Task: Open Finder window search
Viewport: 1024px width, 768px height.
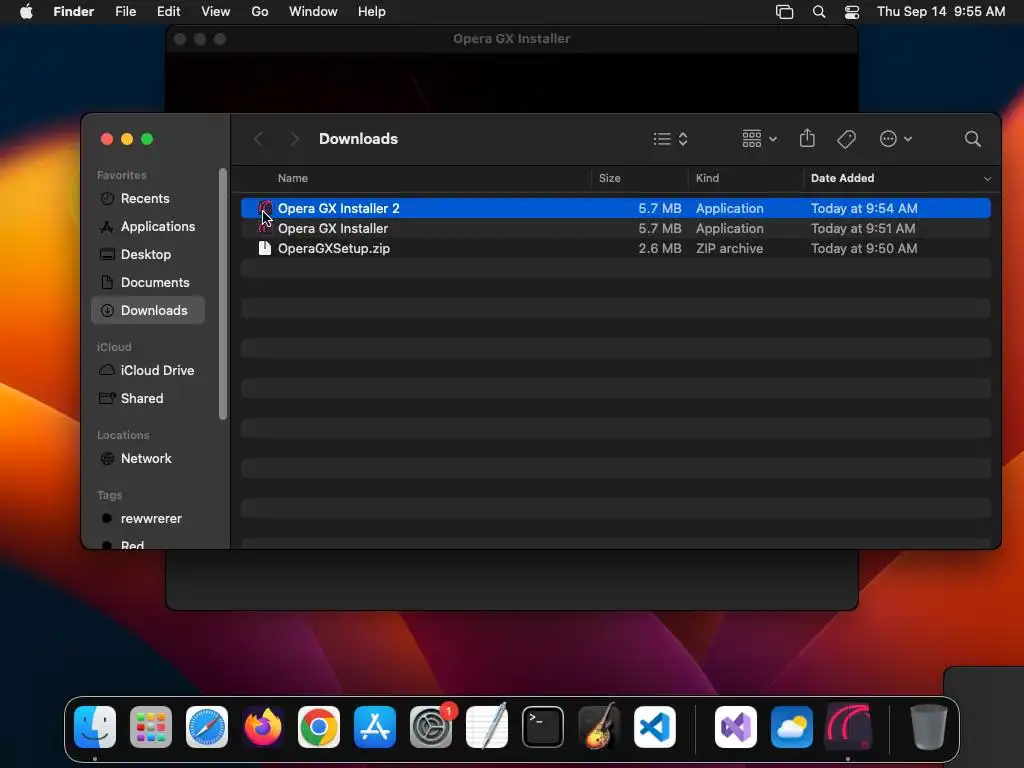Action: tap(972, 139)
